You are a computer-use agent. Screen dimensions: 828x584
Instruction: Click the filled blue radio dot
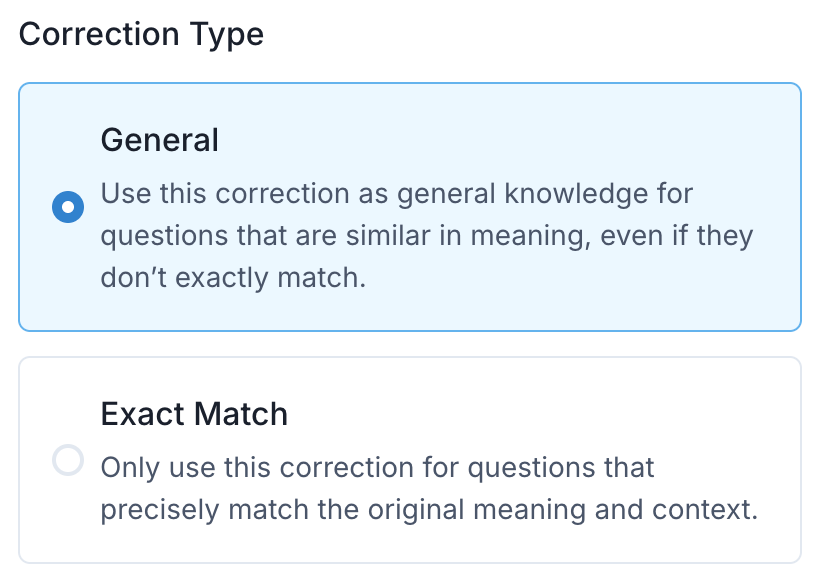(68, 208)
